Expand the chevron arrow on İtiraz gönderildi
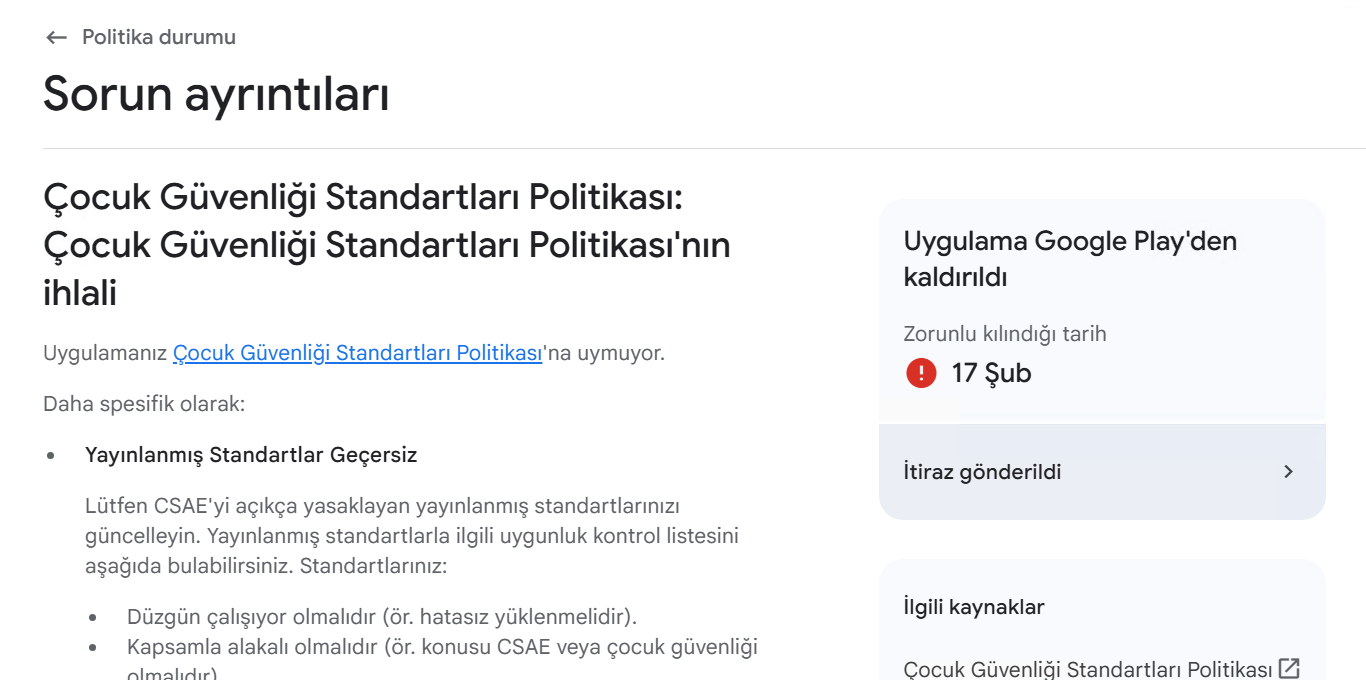The width and height of the screenshot is (1366, 681). 1288,472
